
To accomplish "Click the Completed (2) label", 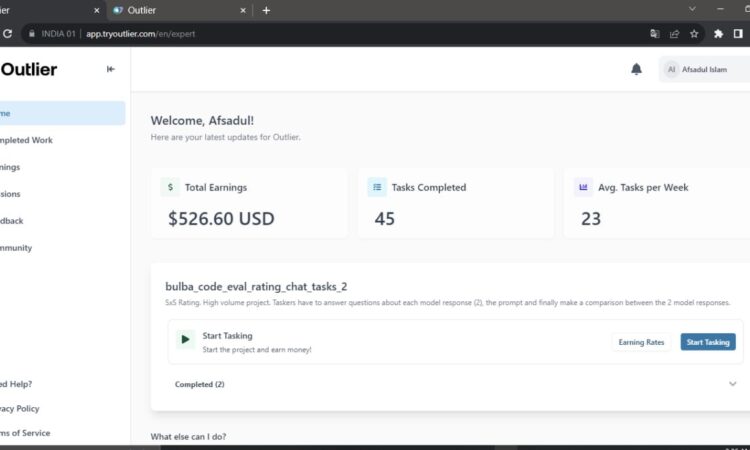I will [x=199, y=384].
